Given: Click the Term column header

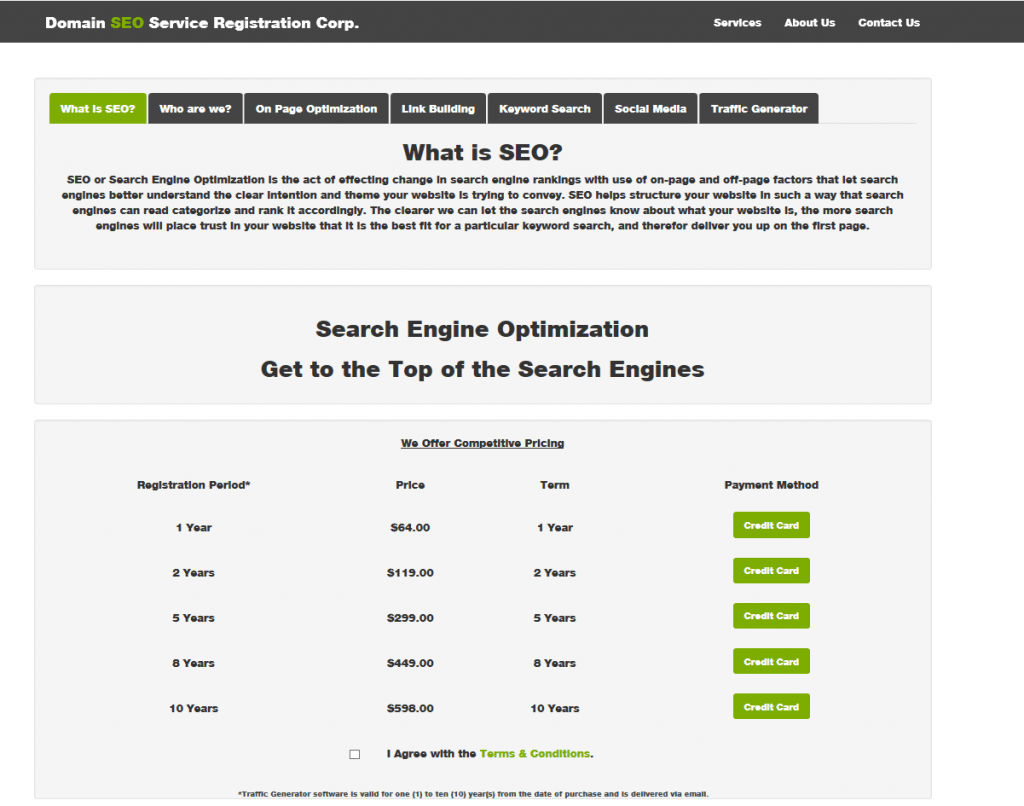Looking at the screenshot, I should tap(554, 485).
